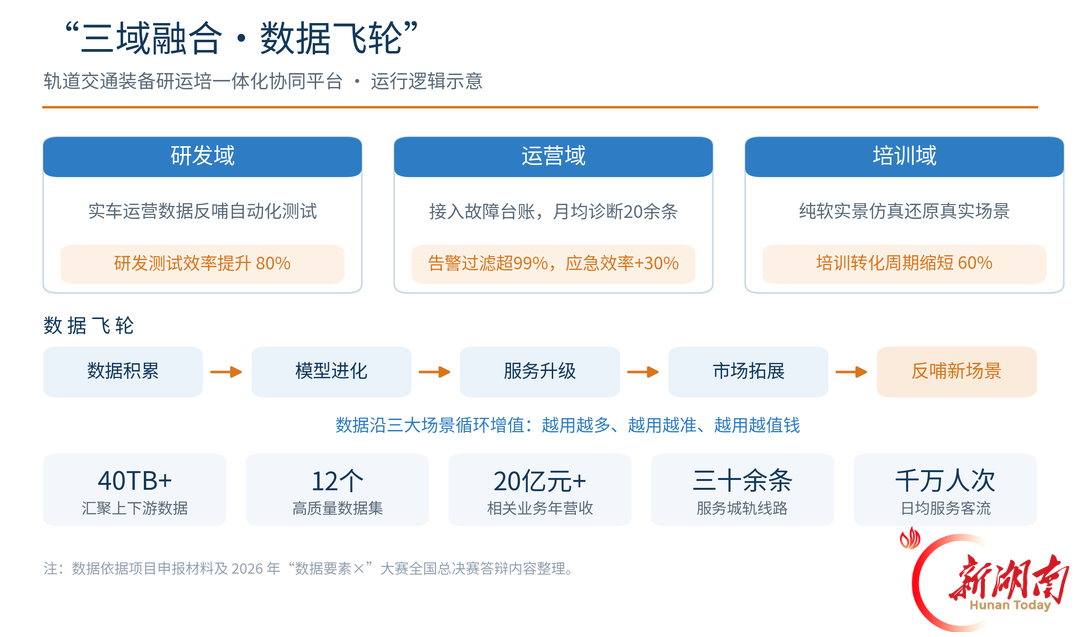Screen dimensions: 1080x637
Task: Click the highlight 培训转化周期缩短 60%
Action: click(904, 264)
